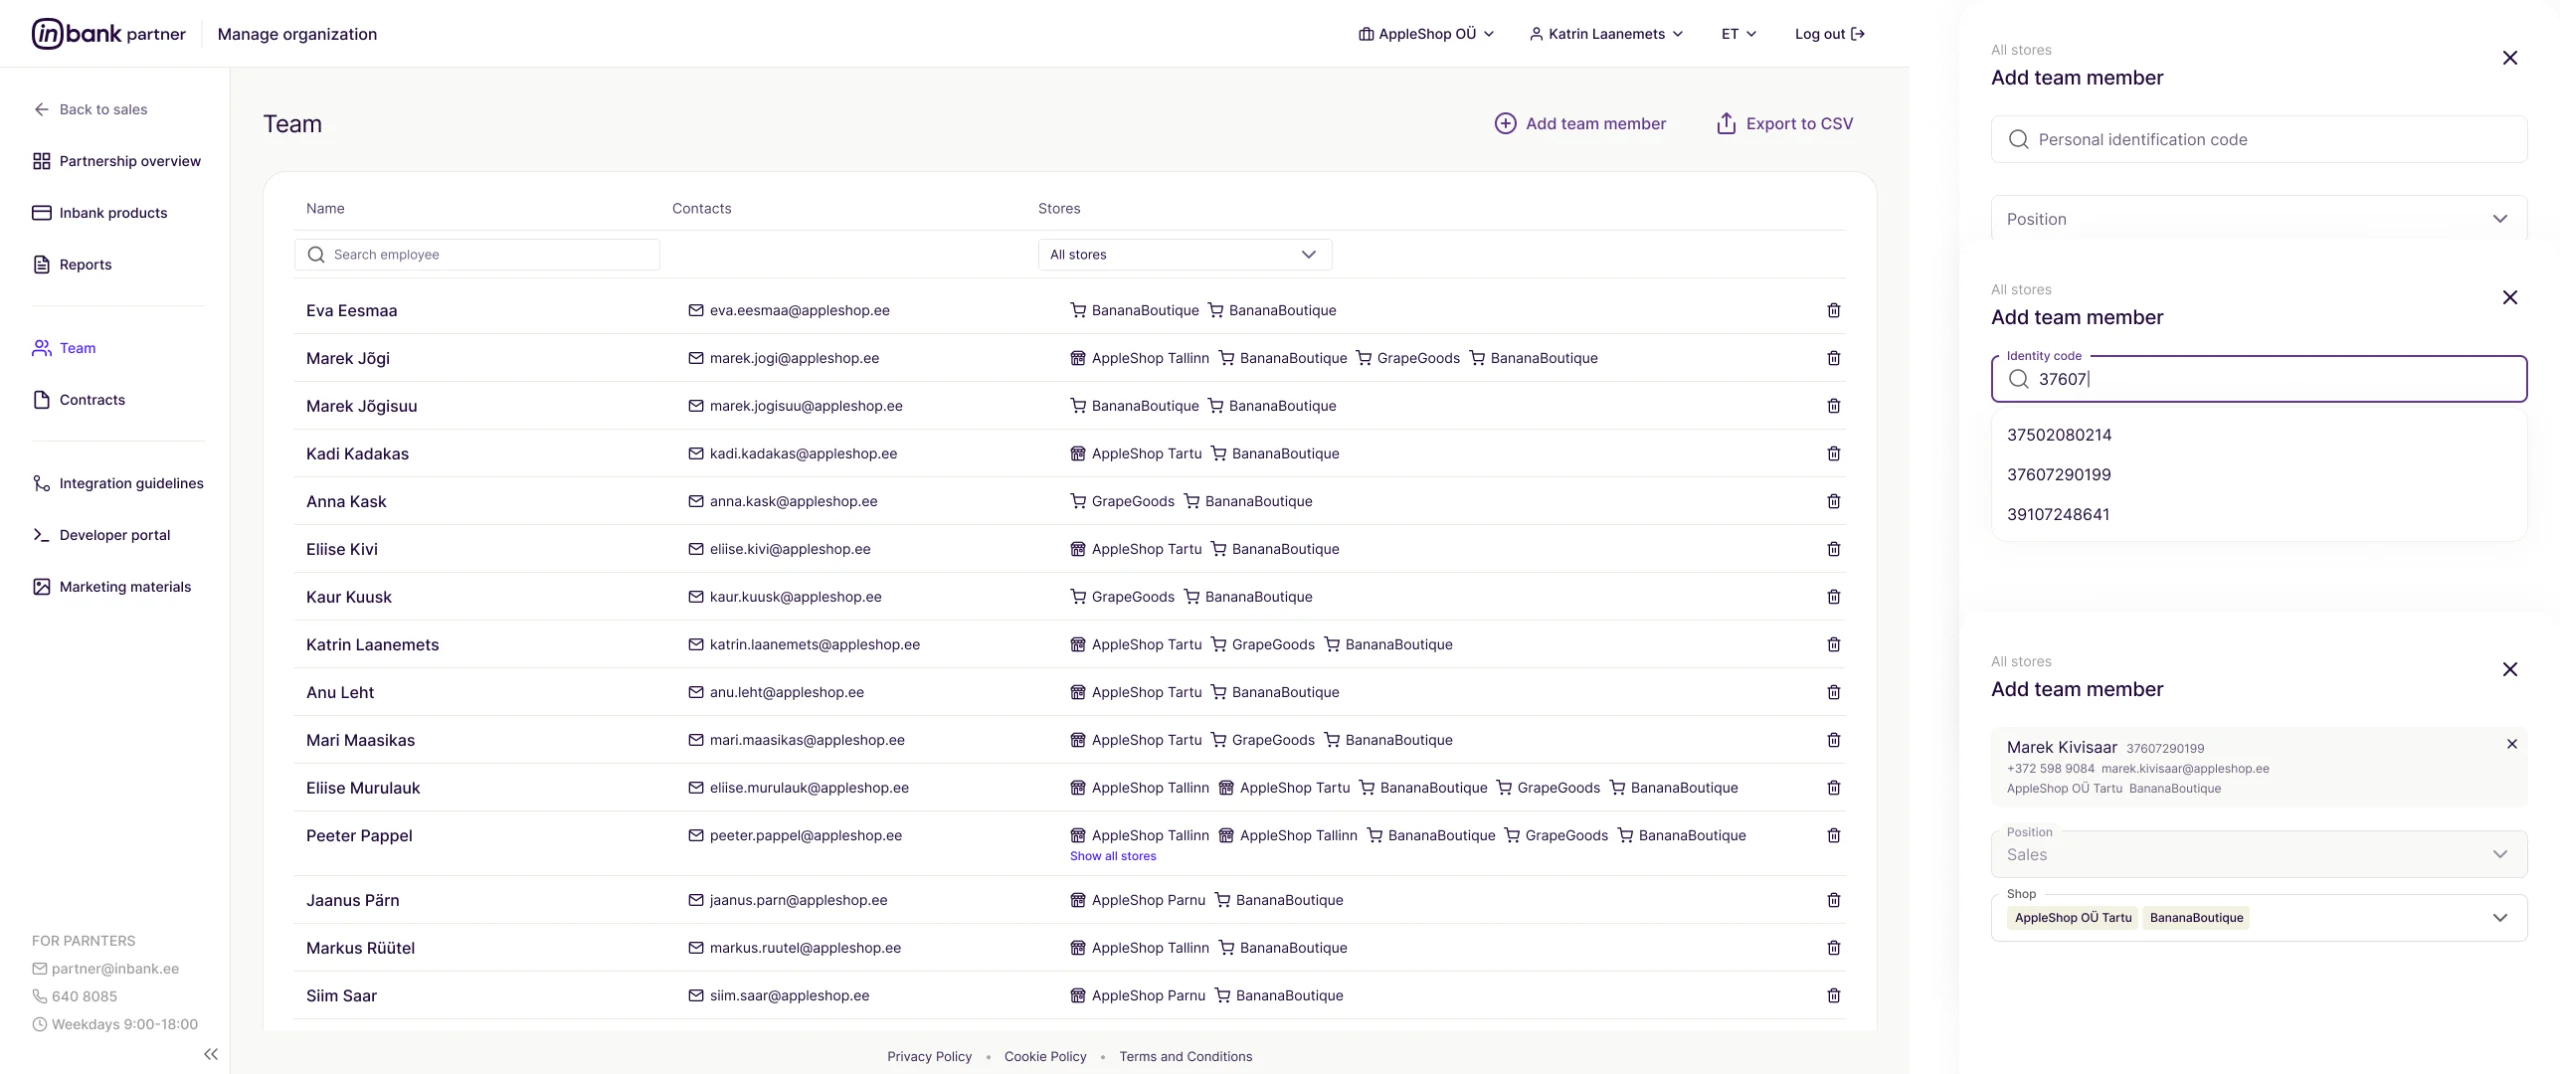Select Team in sidebar
This screenshot has width=2560, height=1074.
pos(65,348)
